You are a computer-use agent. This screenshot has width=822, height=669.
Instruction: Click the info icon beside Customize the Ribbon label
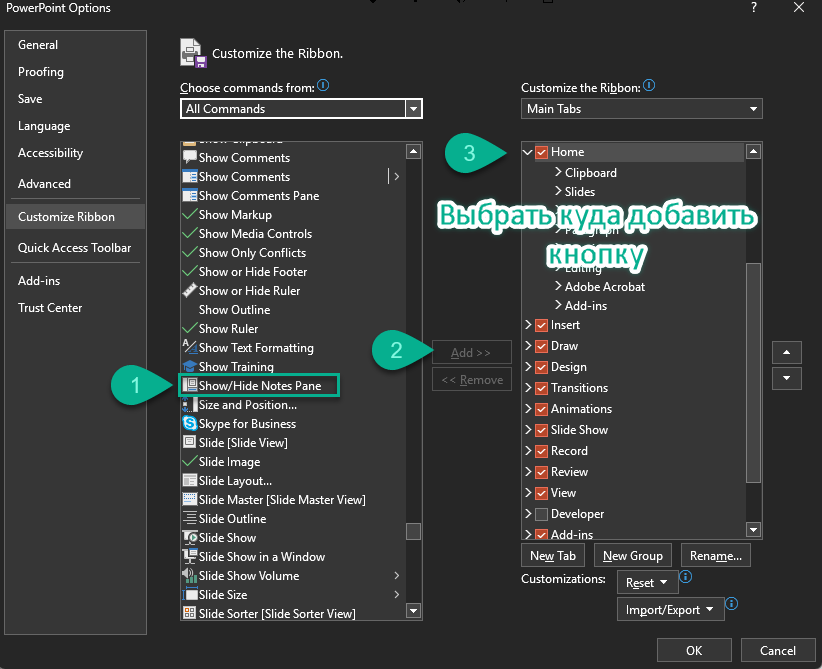pos(649,85)
